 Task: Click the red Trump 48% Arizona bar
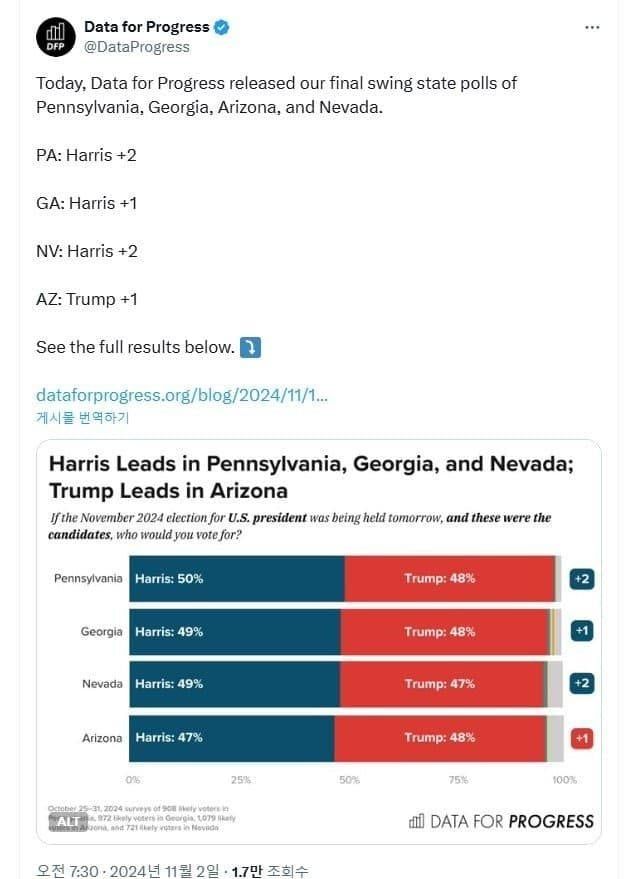click(x=440, y=738)
